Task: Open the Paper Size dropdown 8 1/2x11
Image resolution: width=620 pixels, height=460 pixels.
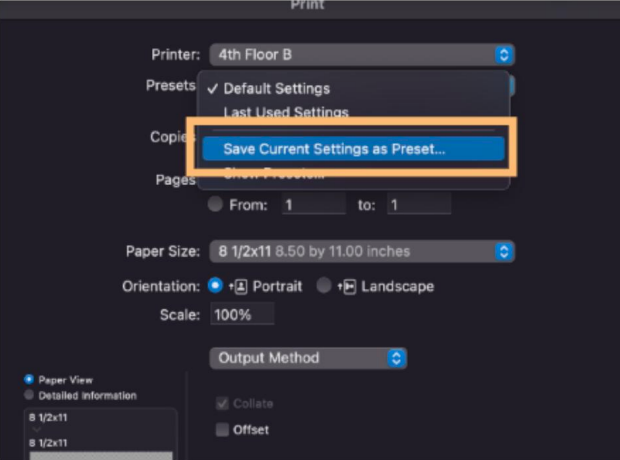Action: pos(362,251)
